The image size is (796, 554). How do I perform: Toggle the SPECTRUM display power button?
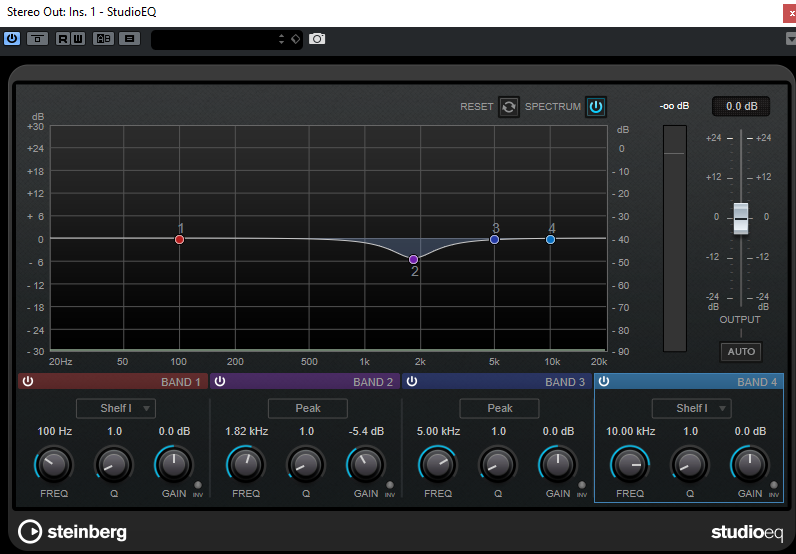coord(596,107)
